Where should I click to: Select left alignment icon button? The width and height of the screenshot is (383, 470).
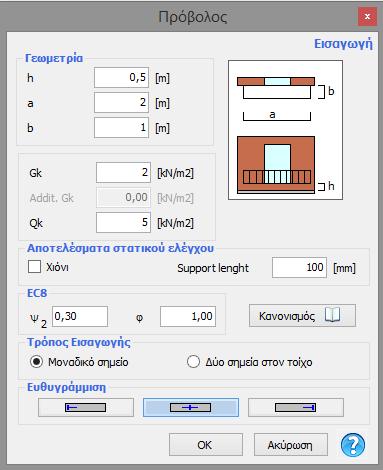click(x=86, y=407)
